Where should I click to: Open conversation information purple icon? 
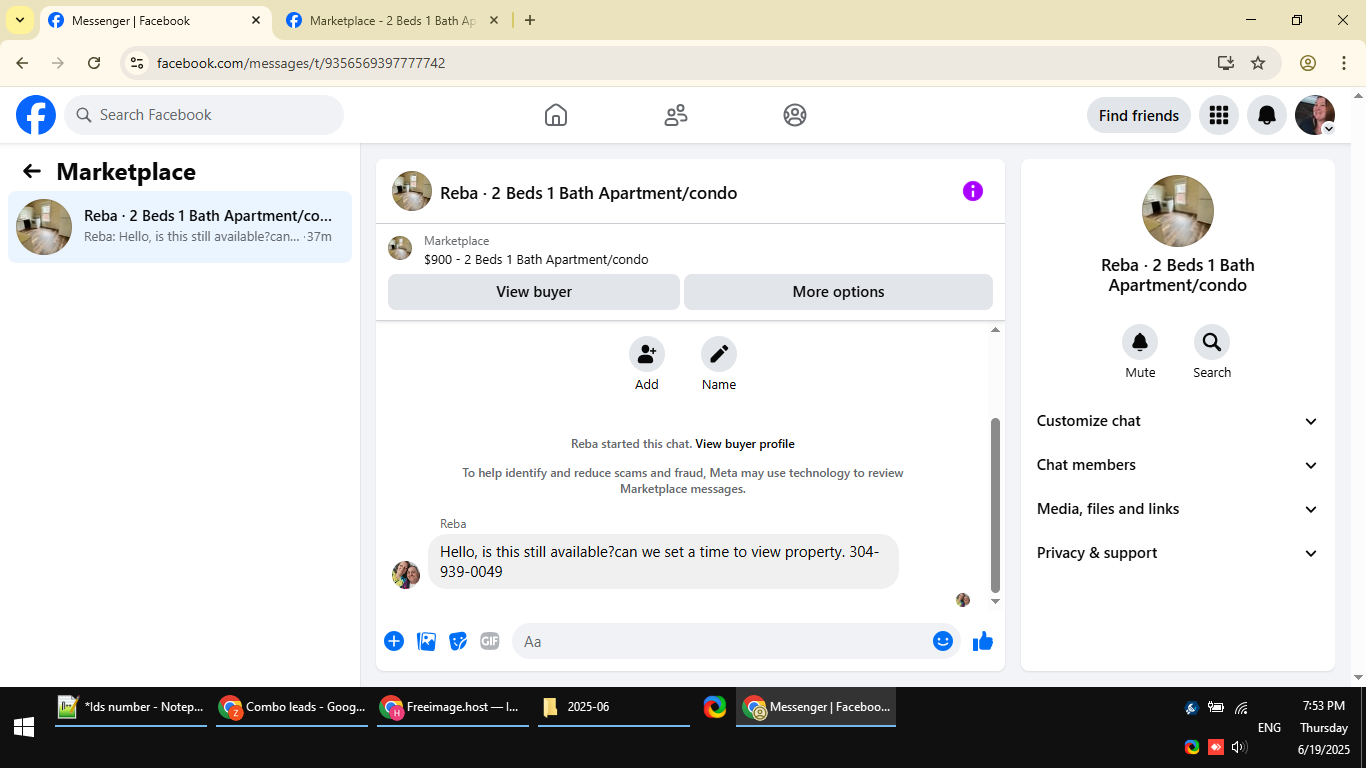tap(973, 191)
